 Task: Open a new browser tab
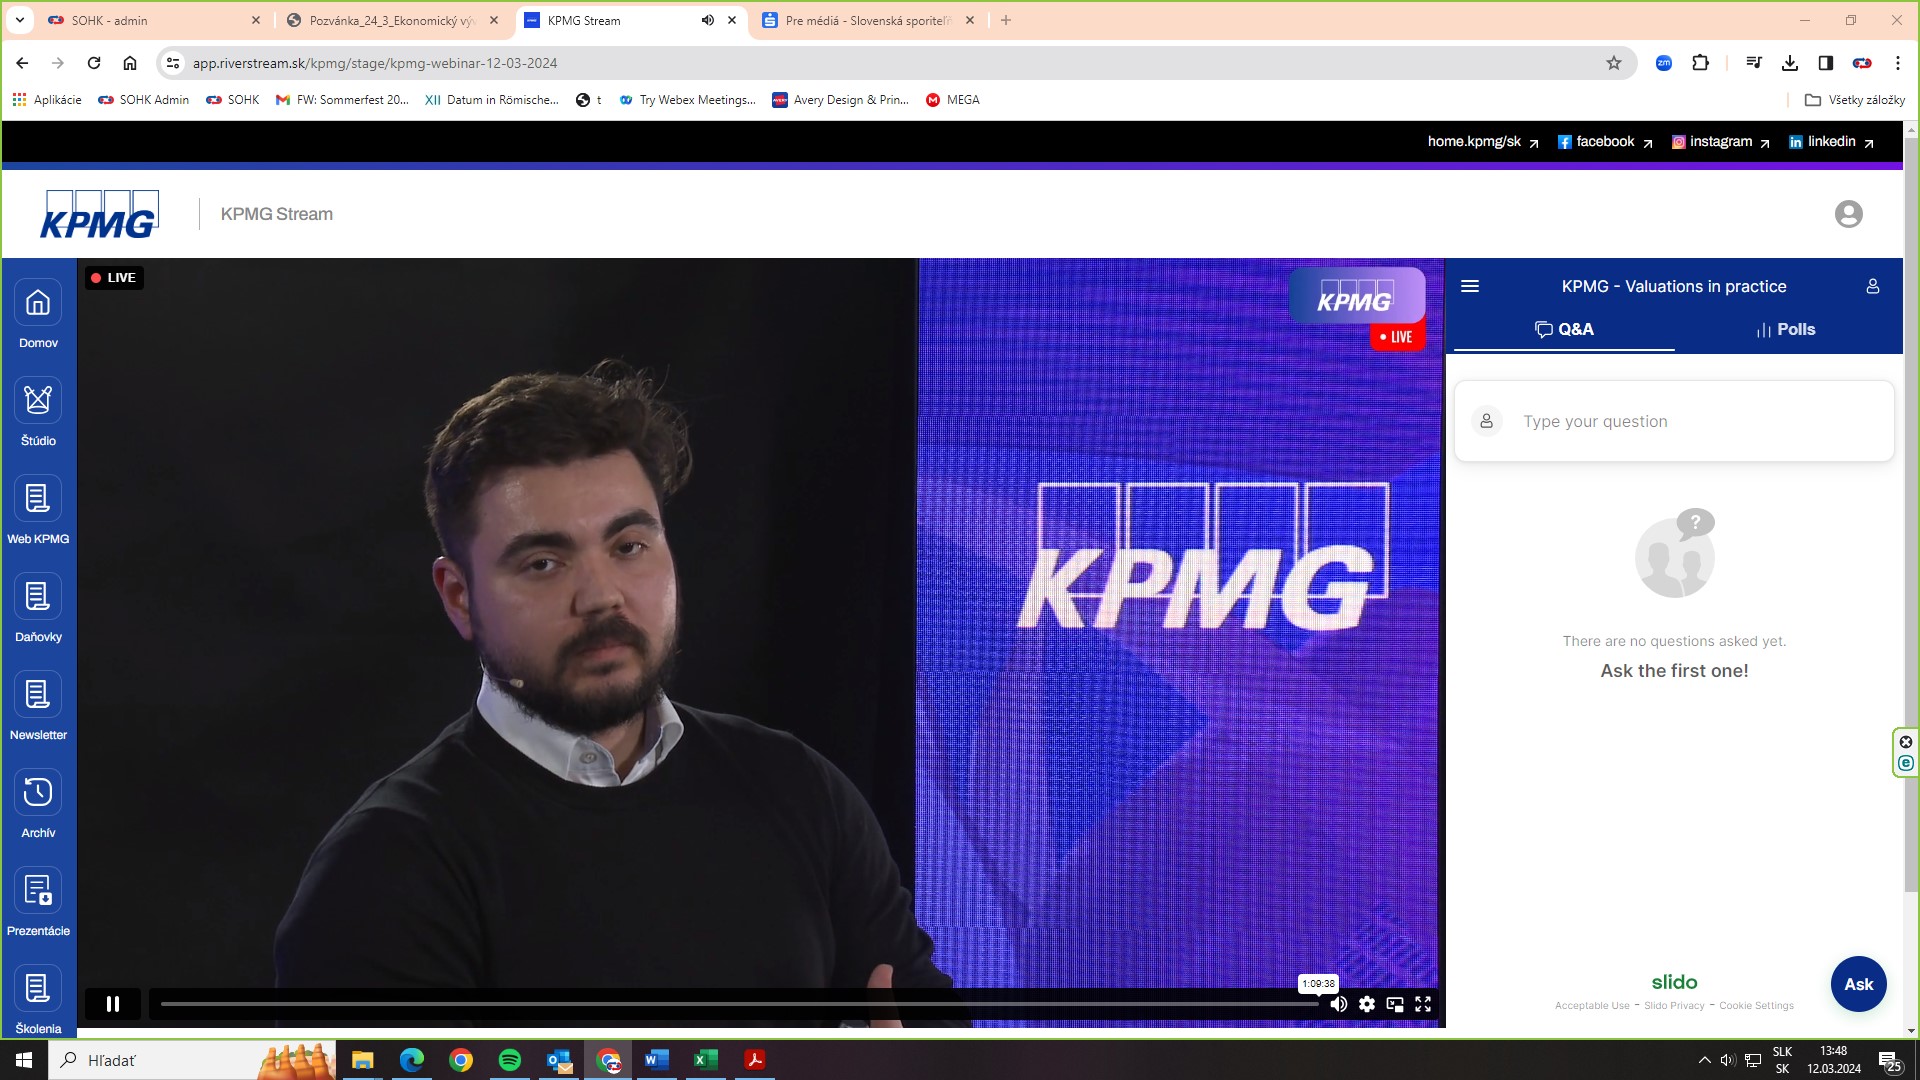1006,20
